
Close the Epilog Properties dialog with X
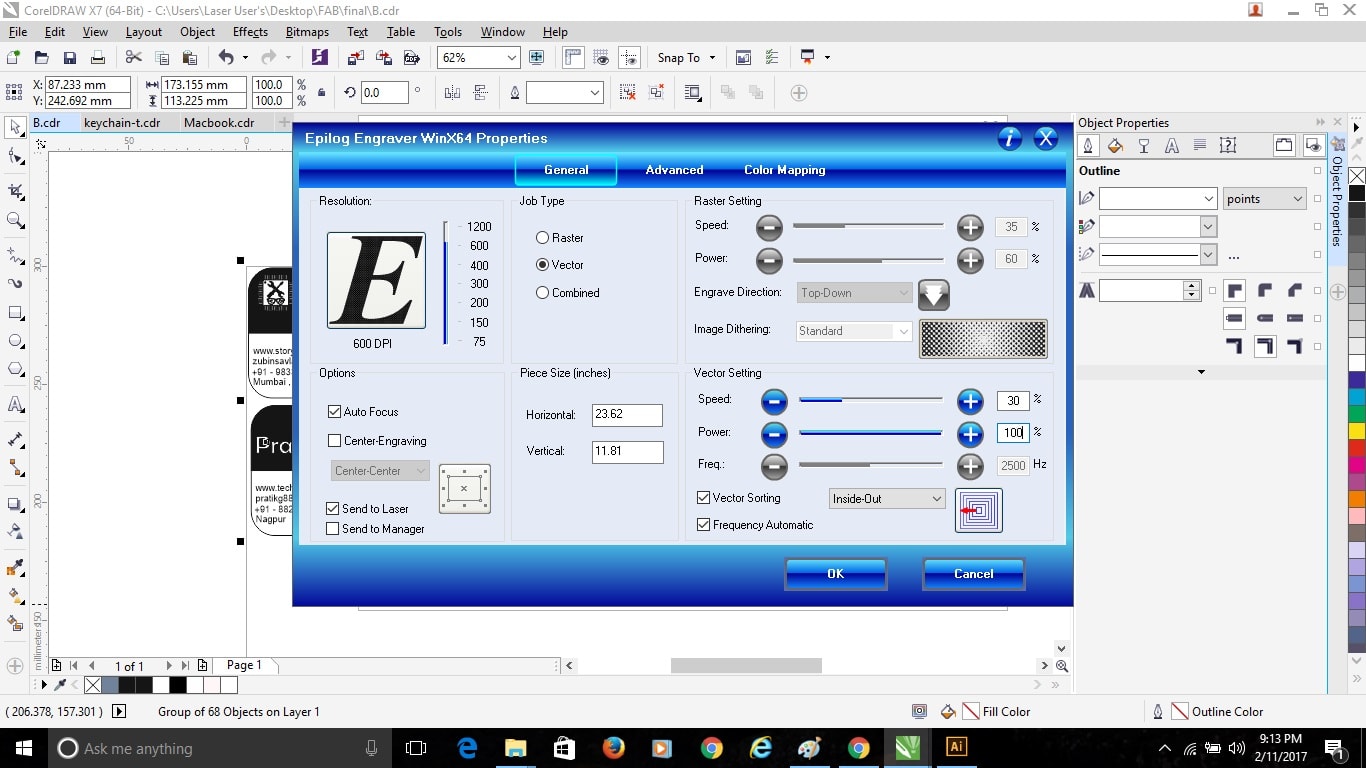click(x=1046, y=139)
